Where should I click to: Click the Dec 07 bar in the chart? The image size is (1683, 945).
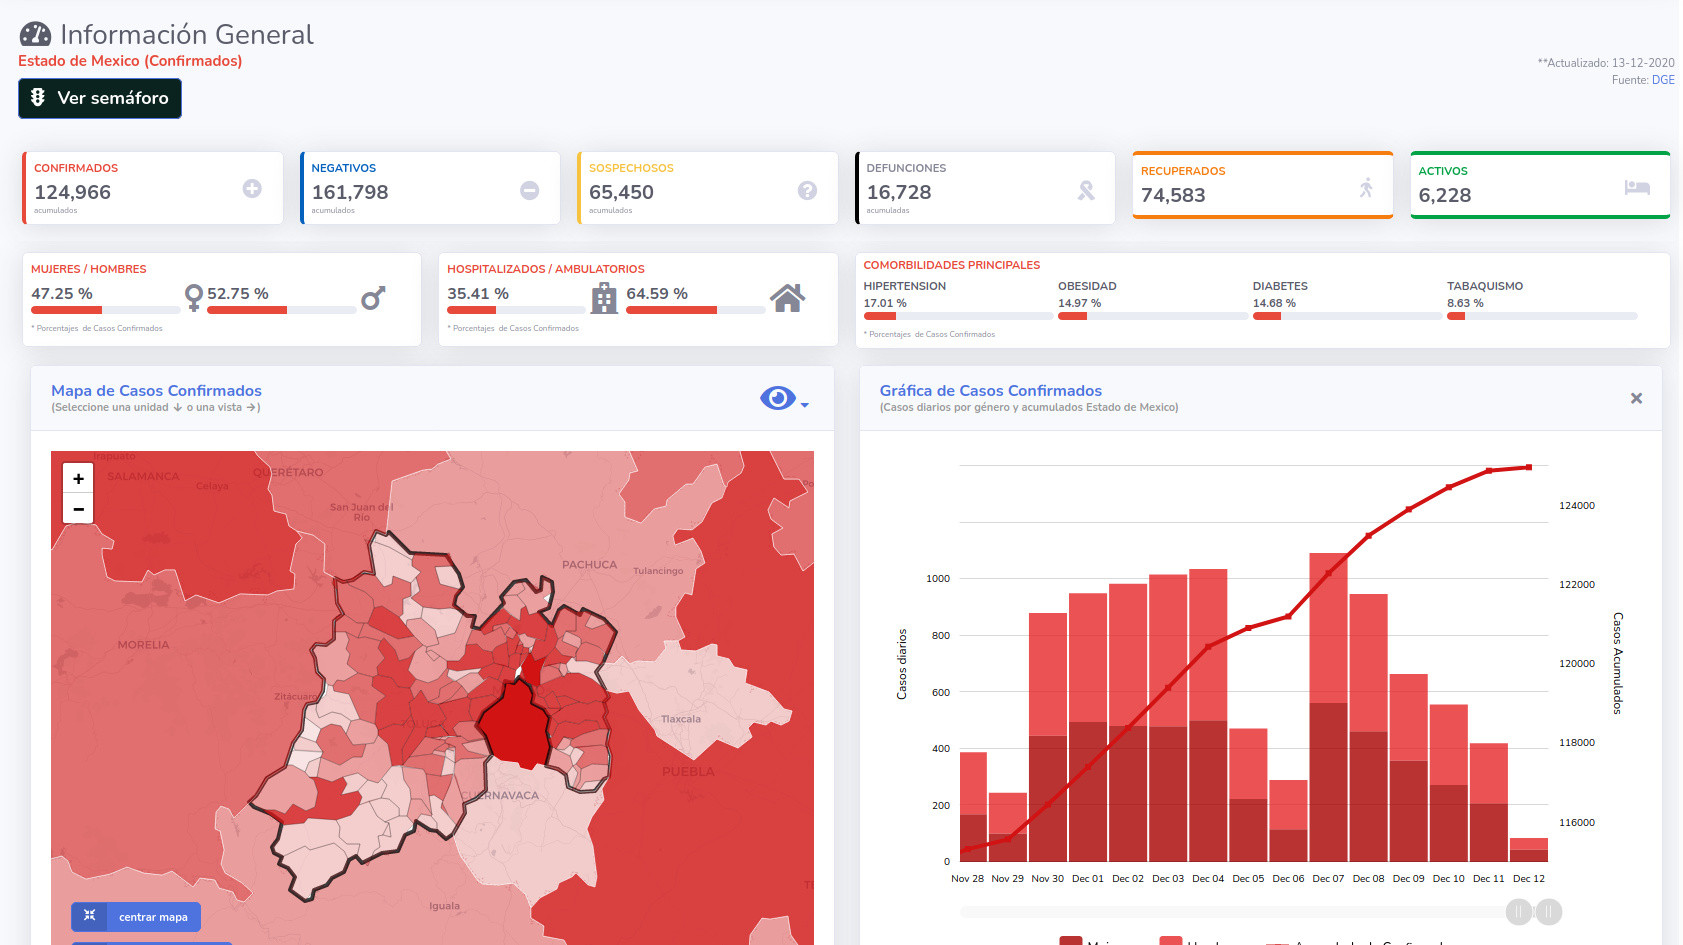(1328, 707)
